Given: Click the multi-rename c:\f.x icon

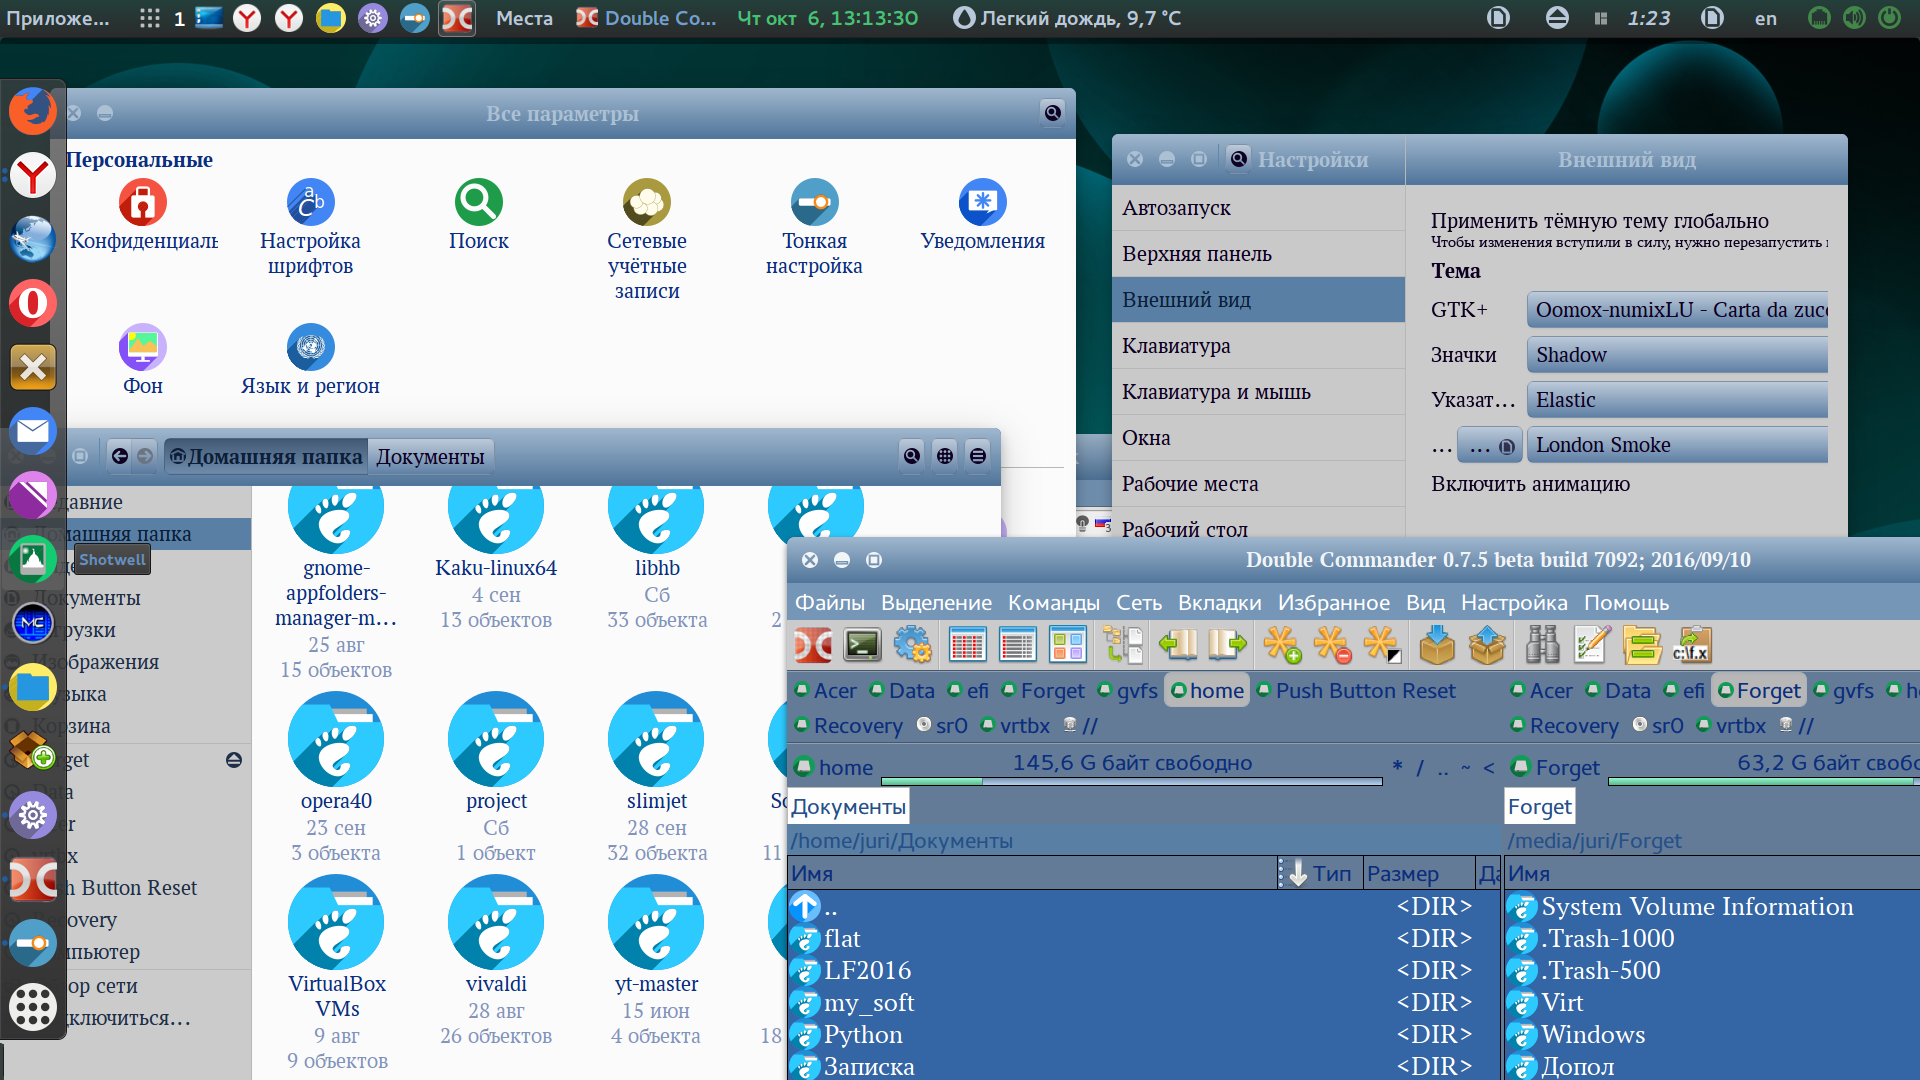Looking at the screenshot, I should pos(1692,645).
